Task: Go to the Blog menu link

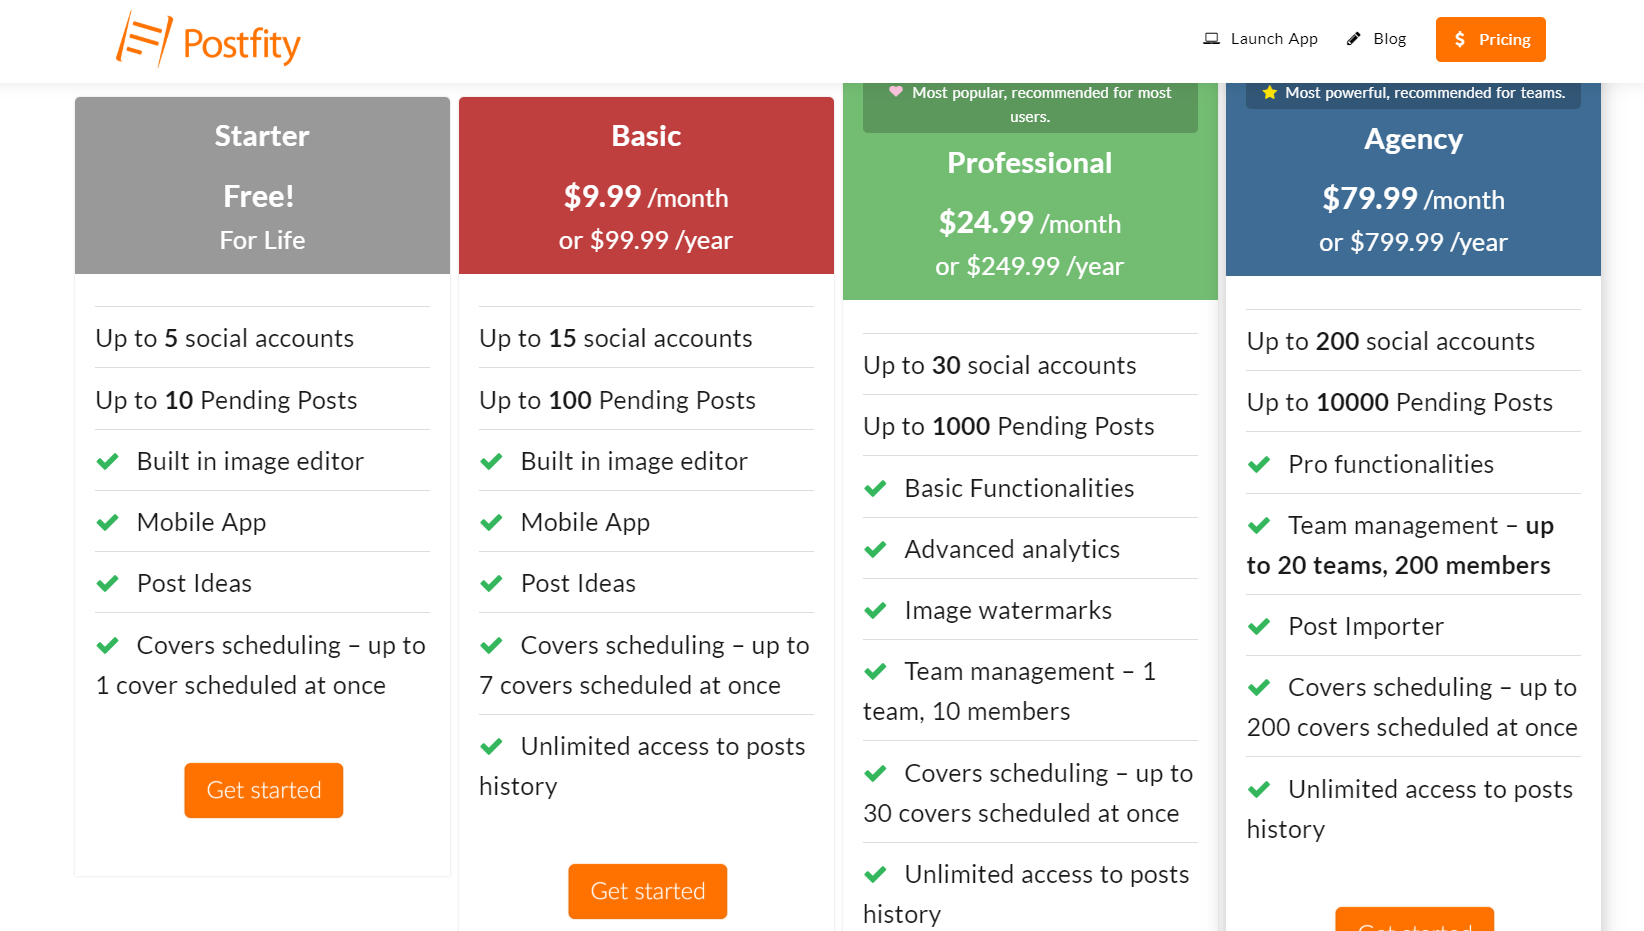Action: 1389,39
